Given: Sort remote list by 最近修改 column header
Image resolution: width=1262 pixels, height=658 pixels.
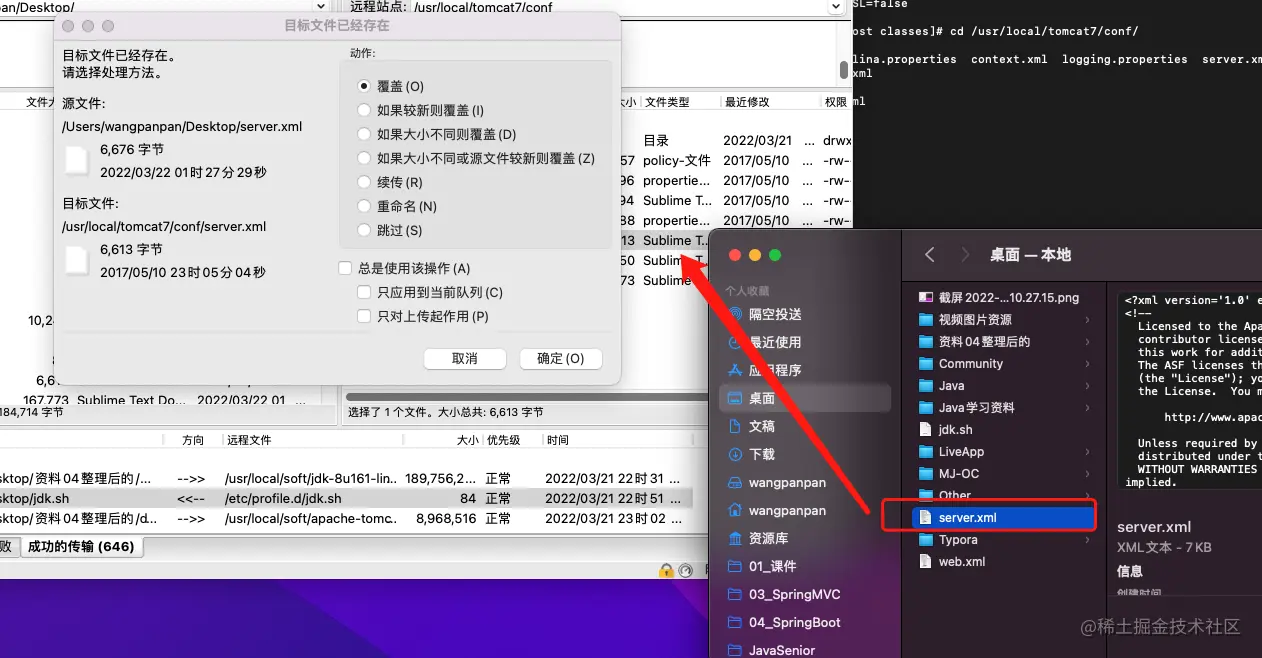Looking at the screenshot, I should 769,102.
